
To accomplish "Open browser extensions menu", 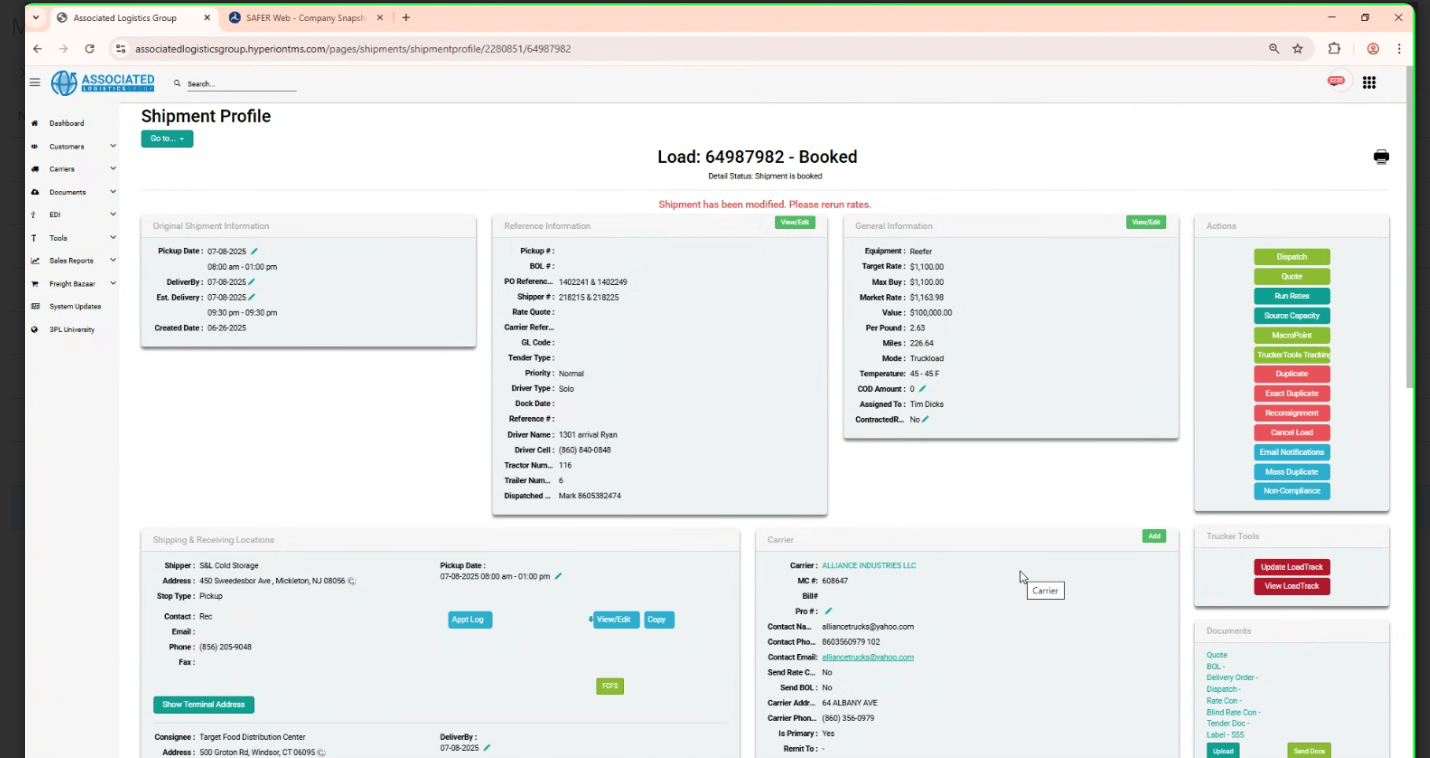I will 1334,48.
